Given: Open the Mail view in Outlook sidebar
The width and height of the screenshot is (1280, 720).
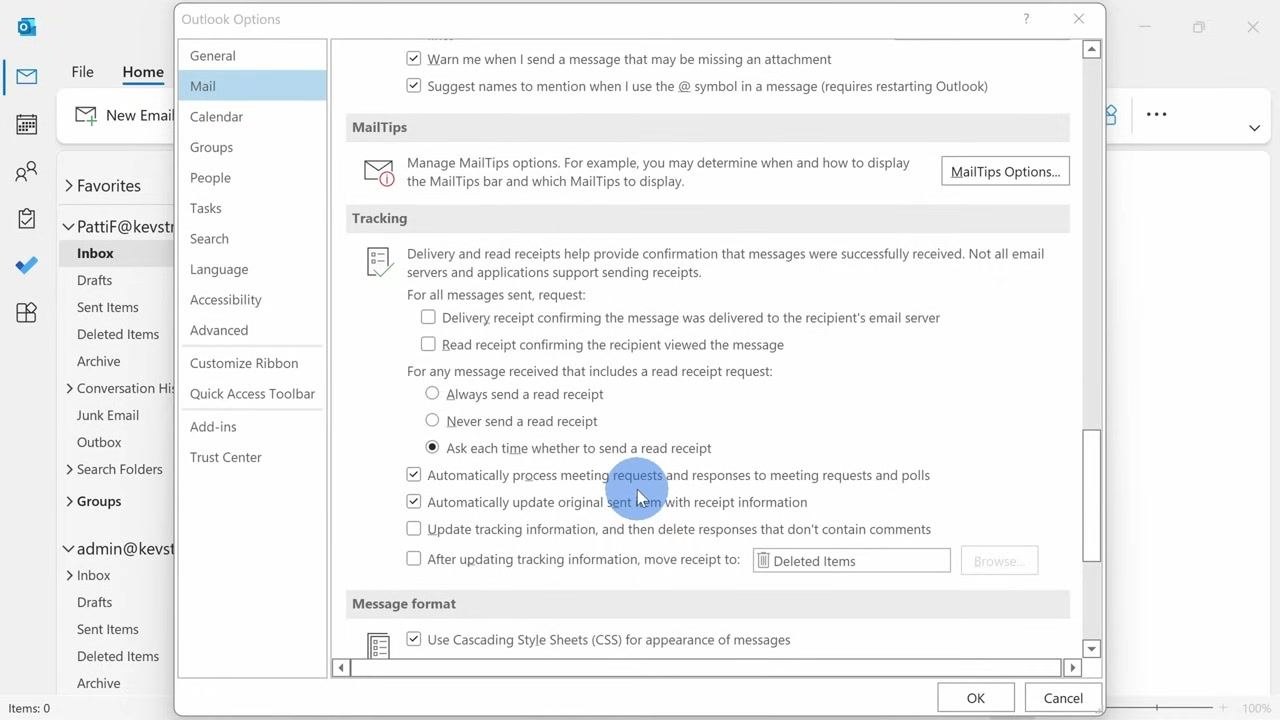Looking at the screenshot, I should (x=27, y=77).
